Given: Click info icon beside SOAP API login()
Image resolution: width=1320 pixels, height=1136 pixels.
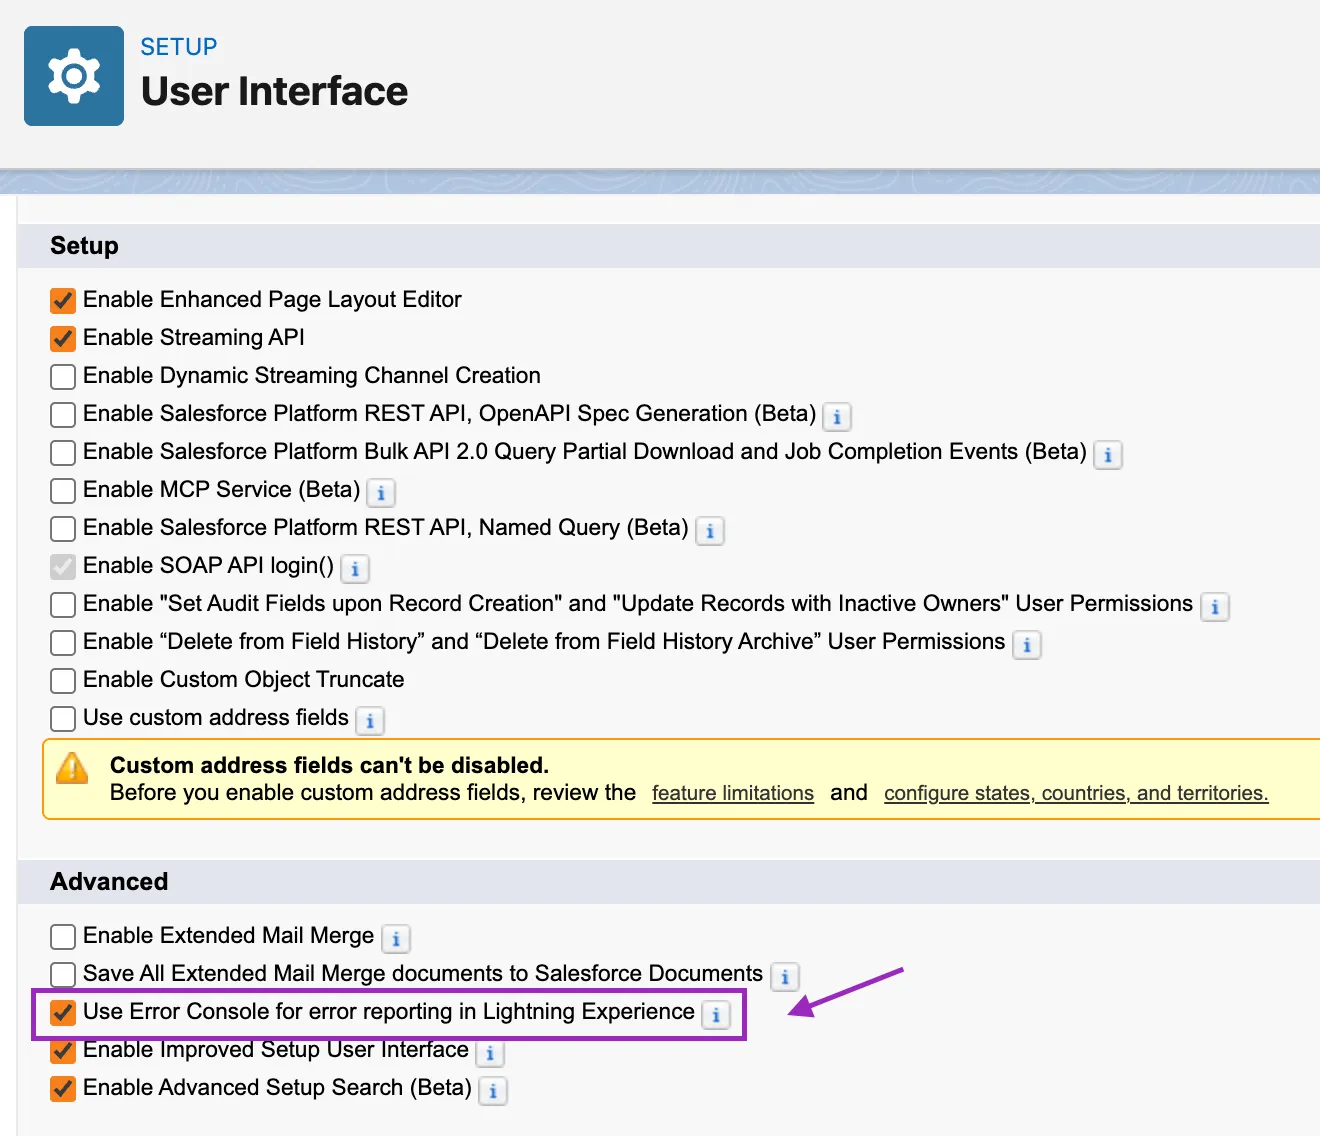Looking at the screenshot, I should (x=355, y=568).
